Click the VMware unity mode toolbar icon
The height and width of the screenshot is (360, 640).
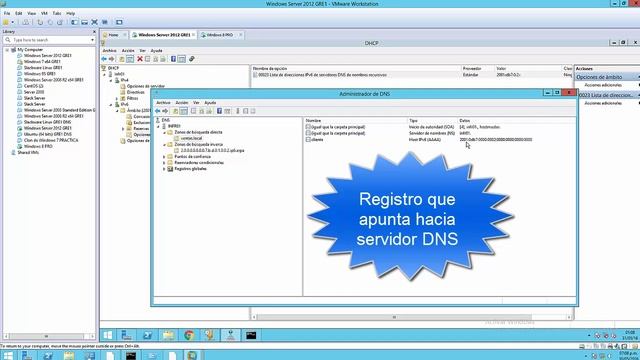[105, 22]
